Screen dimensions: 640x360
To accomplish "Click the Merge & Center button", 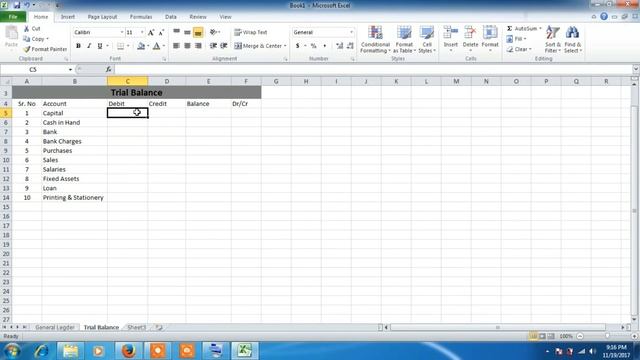I will [258, 46].
